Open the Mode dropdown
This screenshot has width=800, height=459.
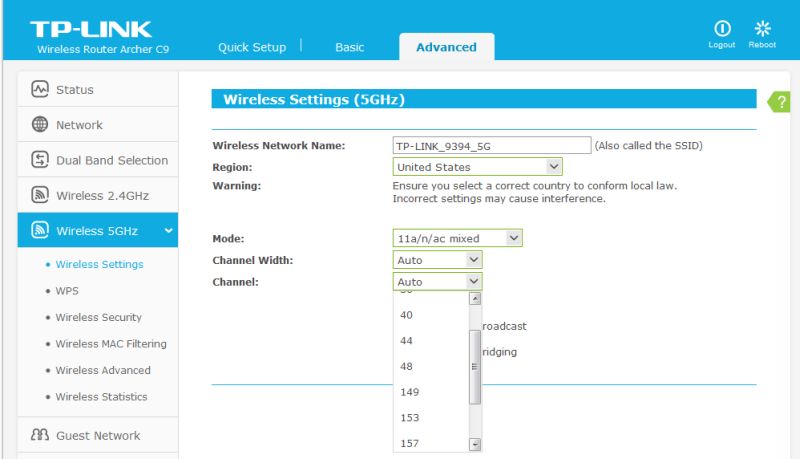coord(458,238)
